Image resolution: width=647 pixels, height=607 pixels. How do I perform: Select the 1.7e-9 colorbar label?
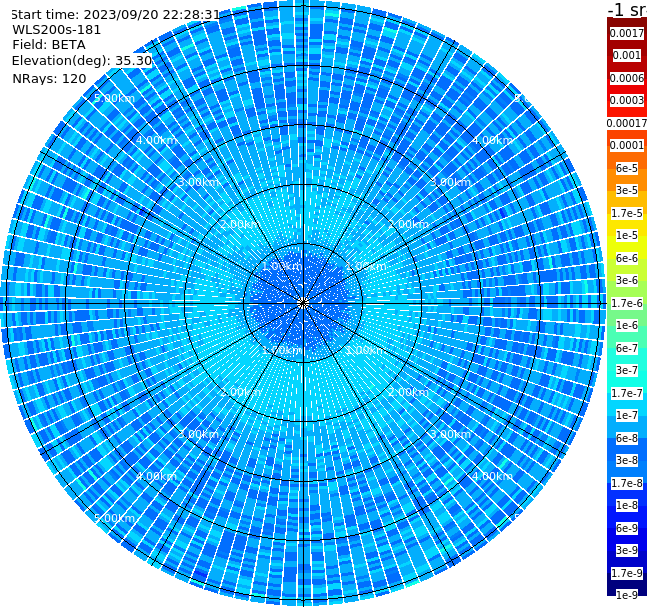tap(627, 573)
